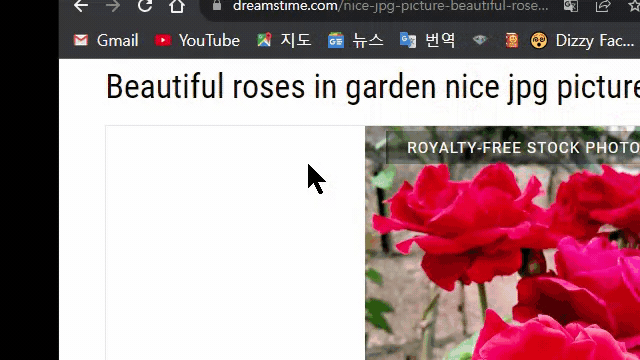Viewport: 640px width, 360px height.
Task: Go back to the previous page
Action: [81, 6]
